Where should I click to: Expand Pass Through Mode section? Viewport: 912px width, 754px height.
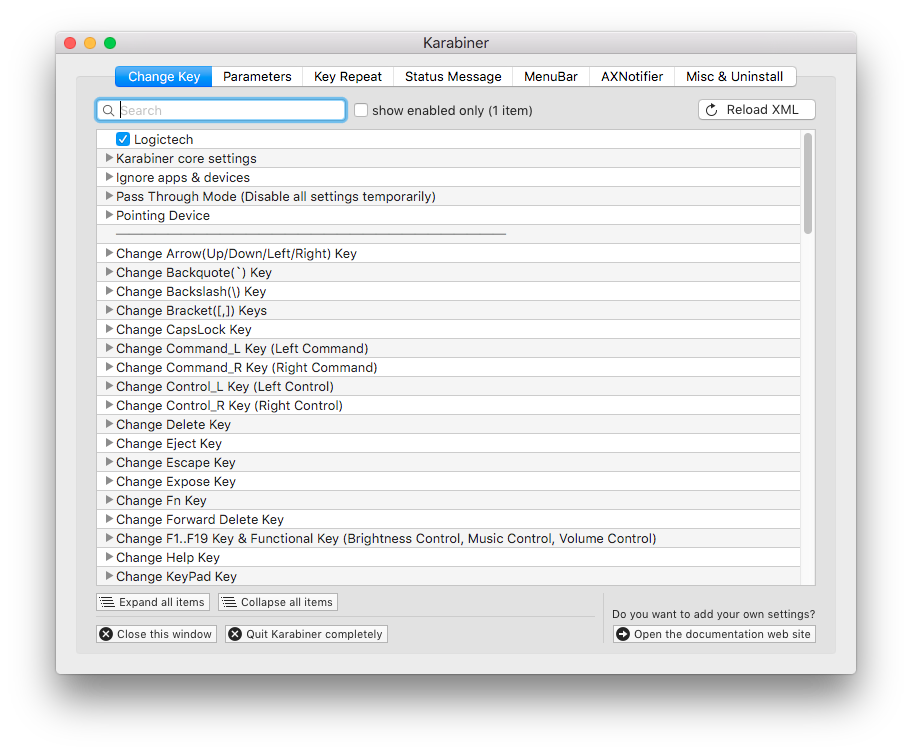pos(109,196)
